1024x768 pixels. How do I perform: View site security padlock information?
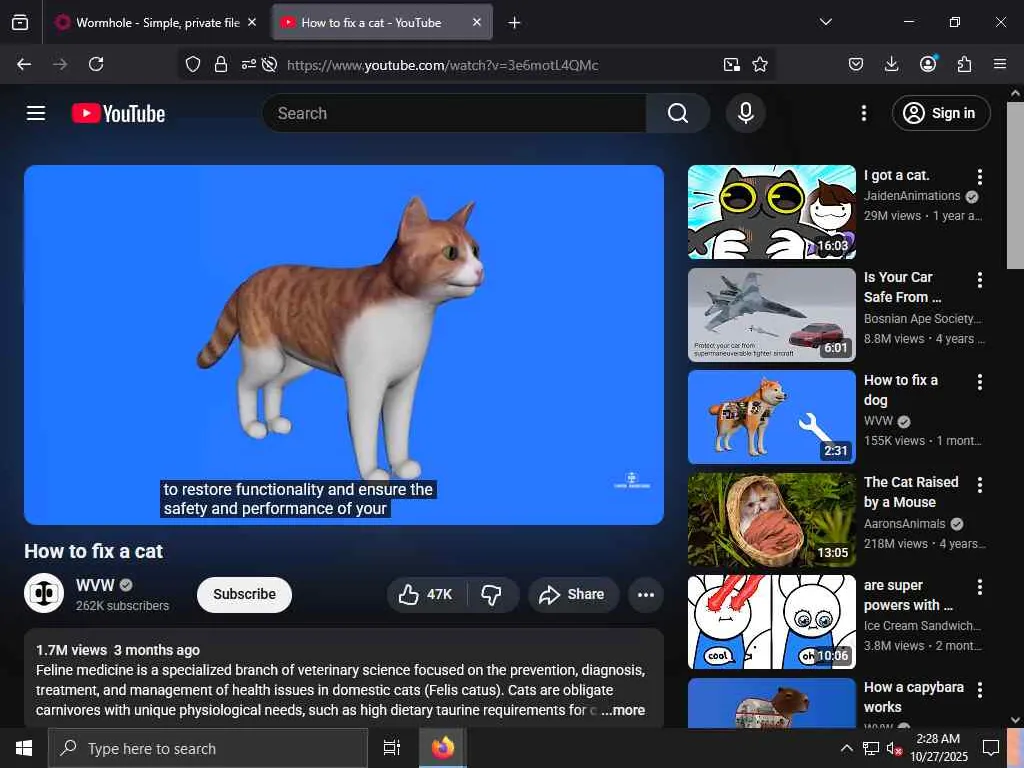[221, 64]
